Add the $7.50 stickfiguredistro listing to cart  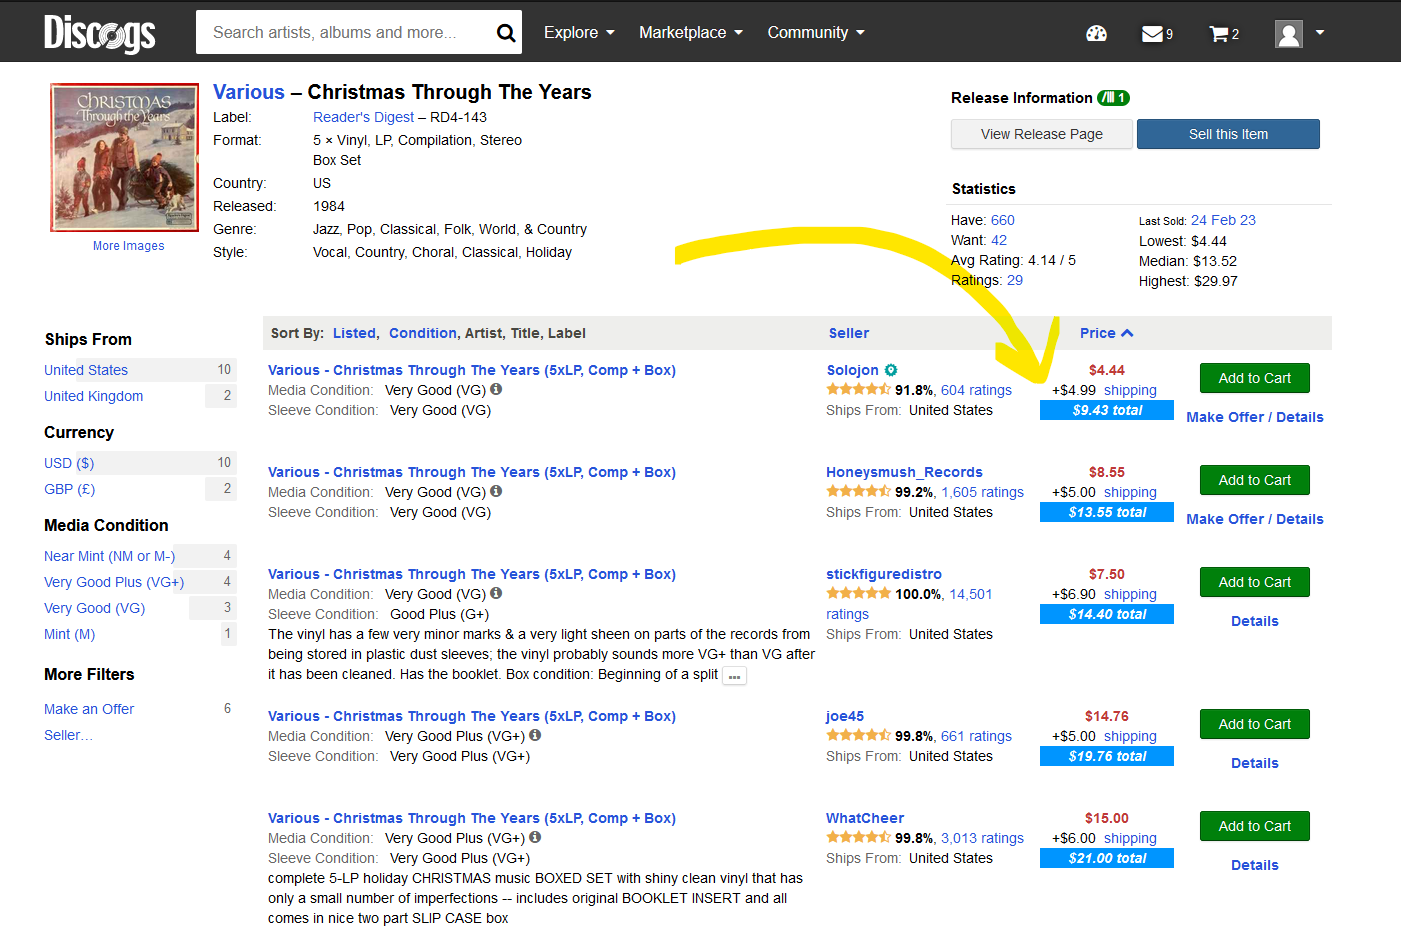(1254, 582)
